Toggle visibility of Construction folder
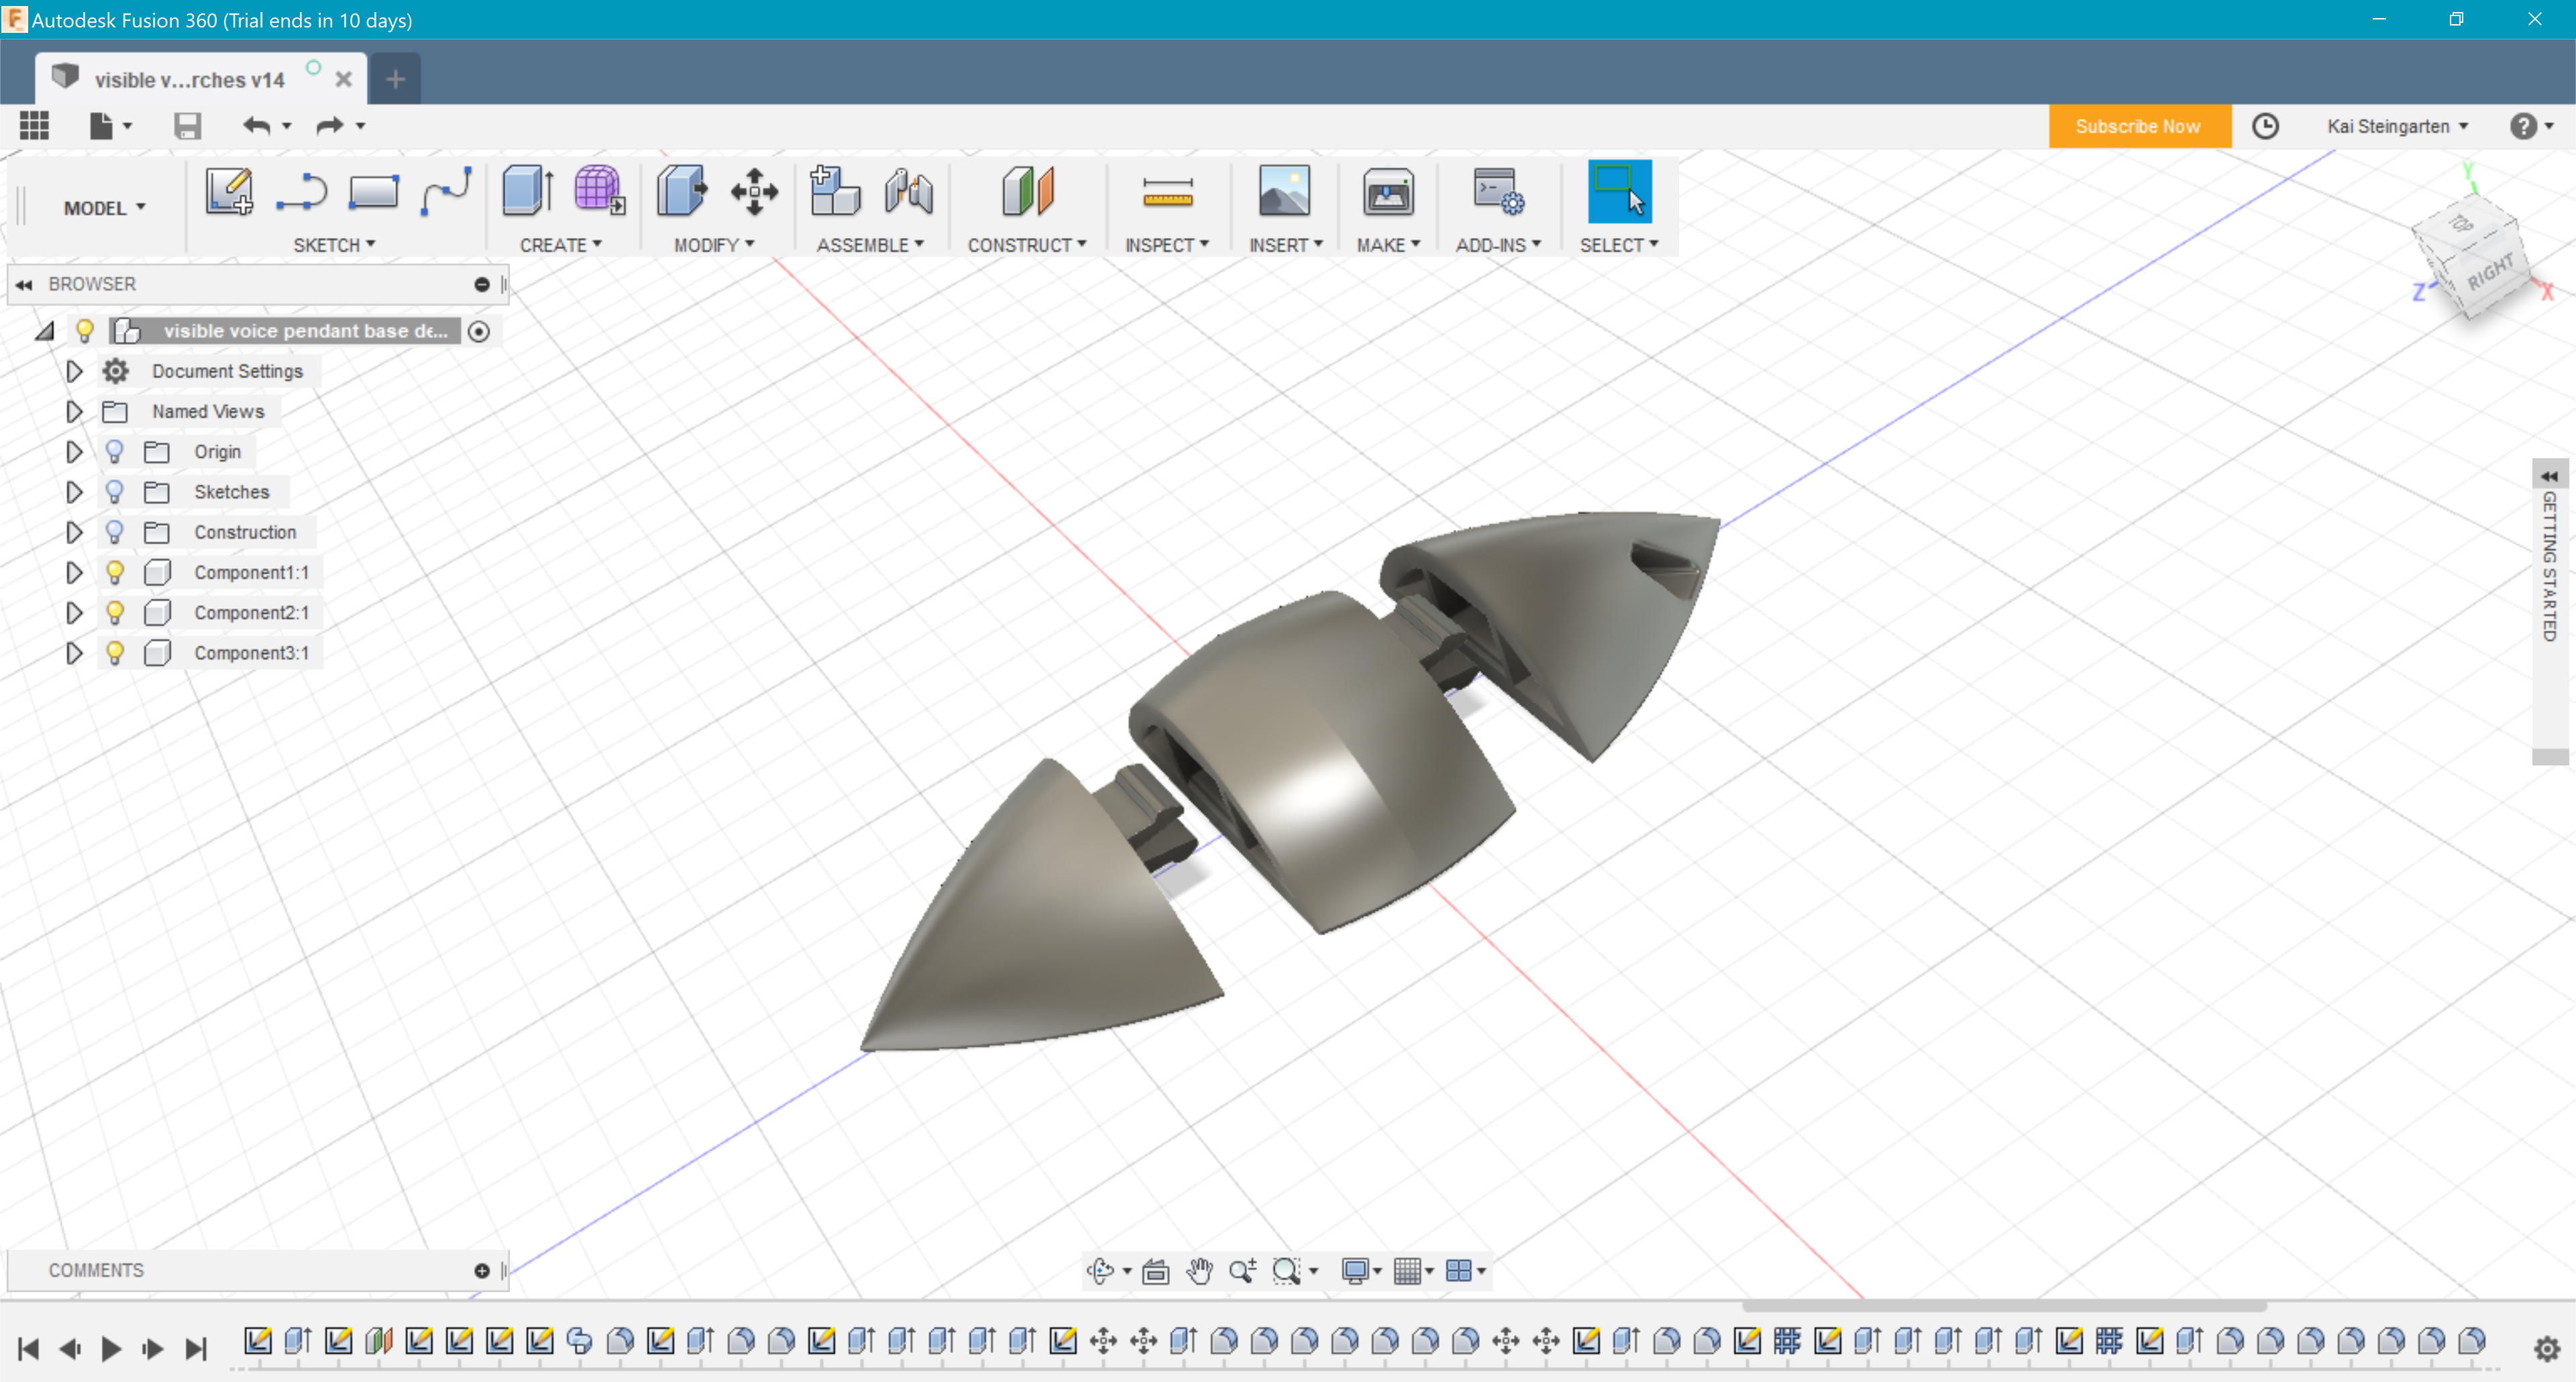This screenshot has height=1382, width=2576. click(115, 532)
